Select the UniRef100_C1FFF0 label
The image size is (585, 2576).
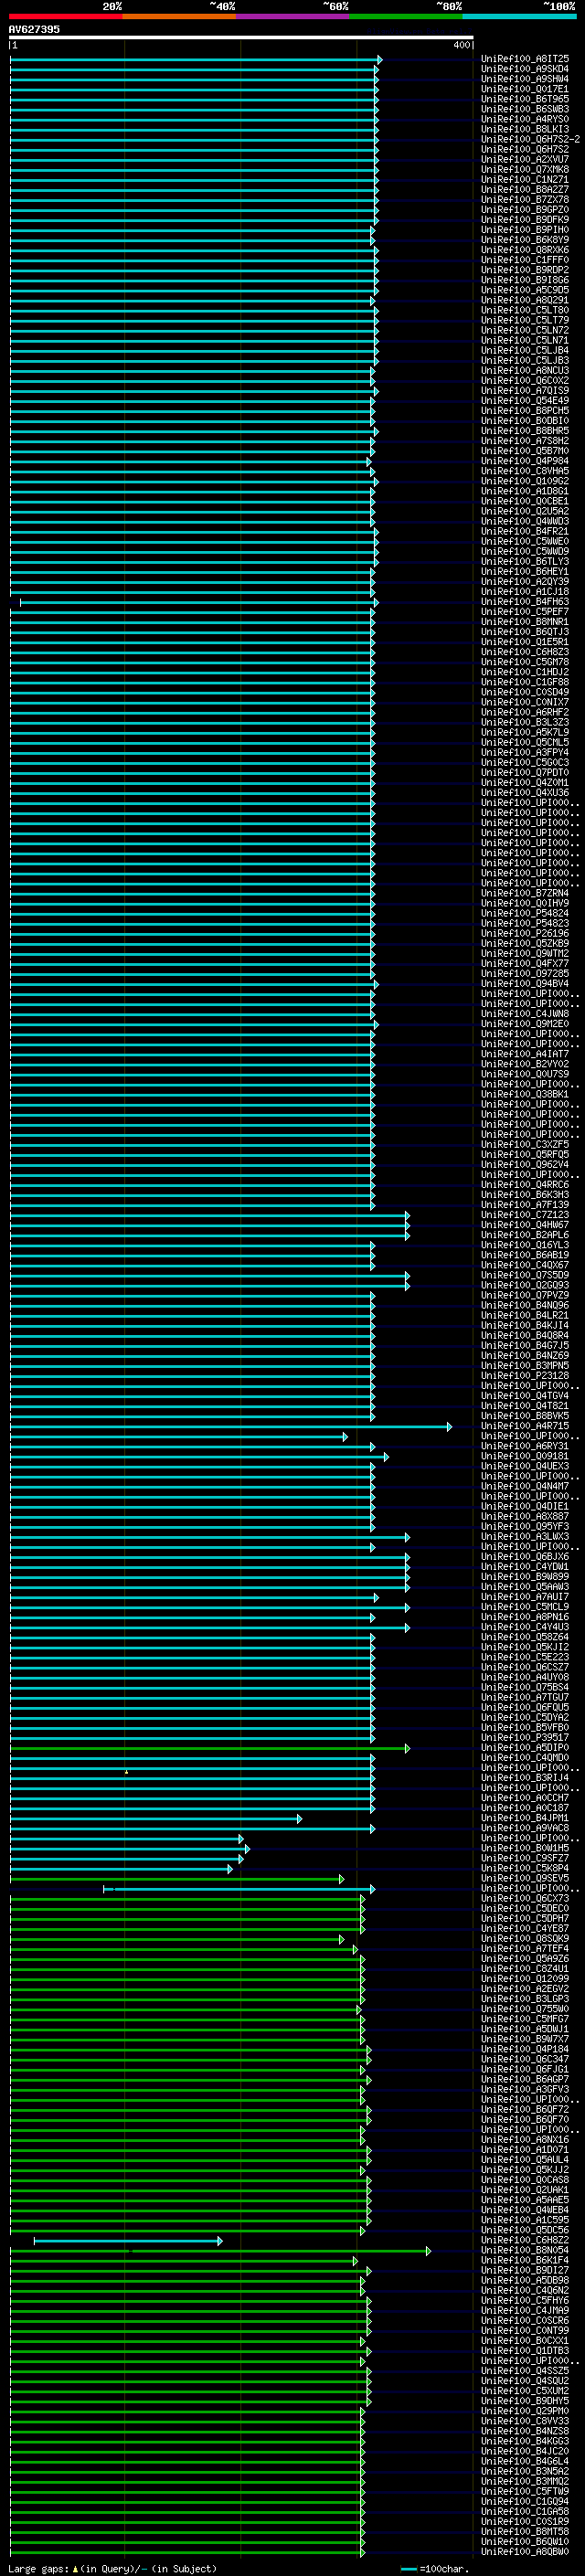coord(524,260)
